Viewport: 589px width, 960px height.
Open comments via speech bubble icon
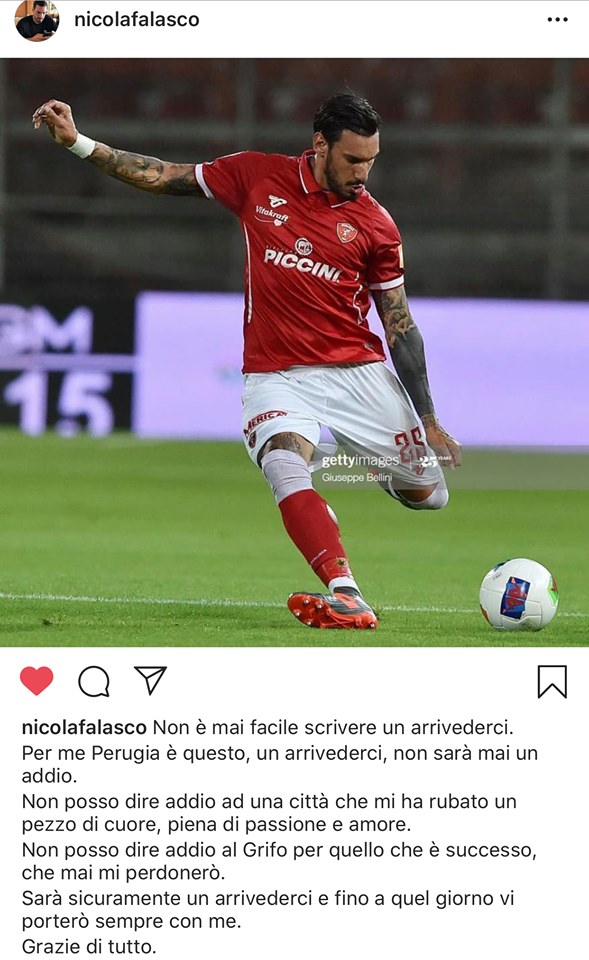tap(94, 681)
